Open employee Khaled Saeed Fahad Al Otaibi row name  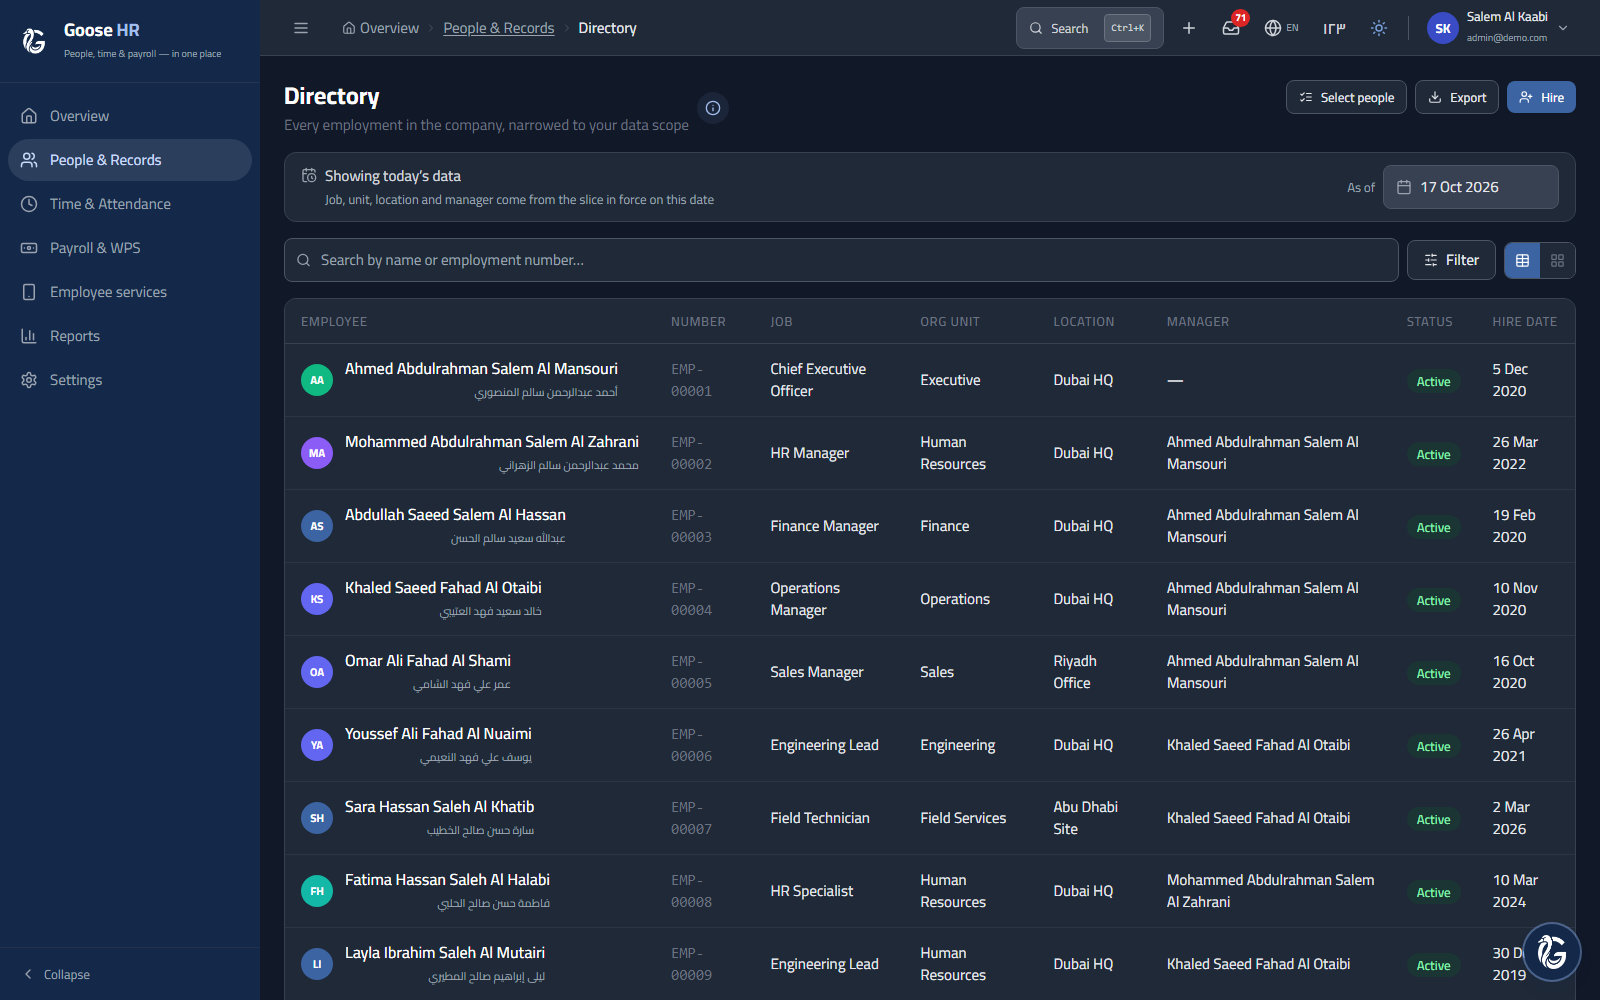click(443, 588)
